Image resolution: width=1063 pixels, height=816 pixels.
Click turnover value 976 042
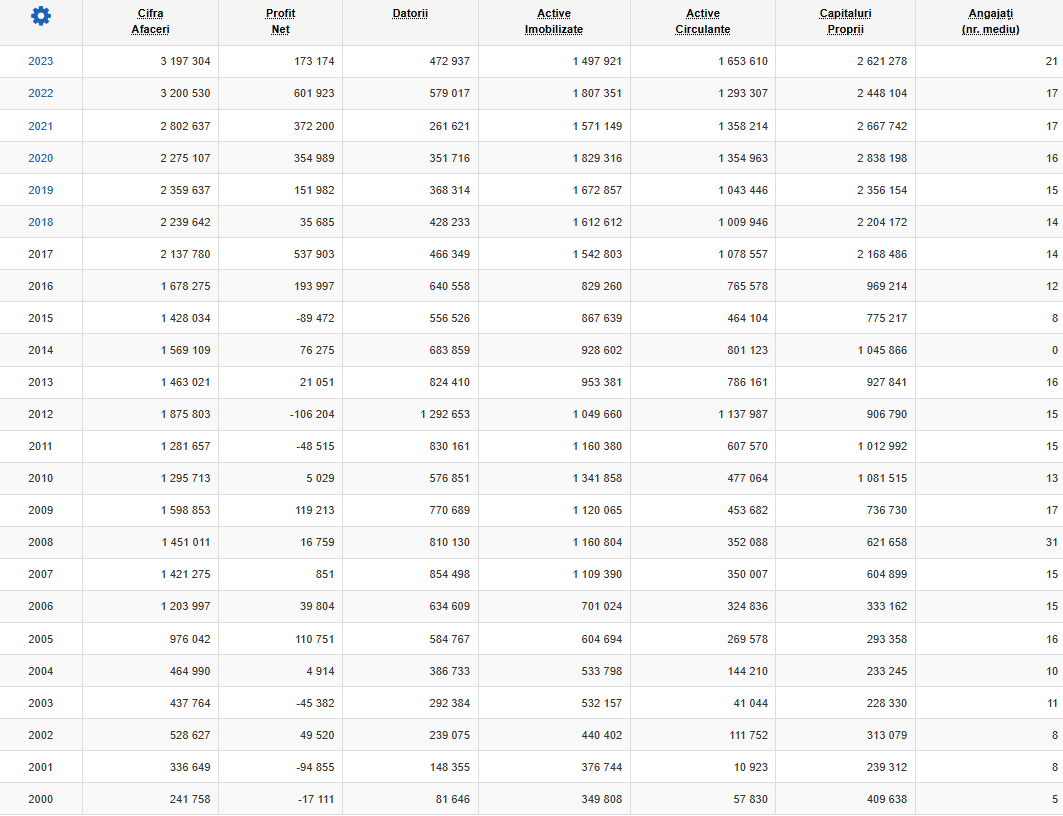[190, 639]
